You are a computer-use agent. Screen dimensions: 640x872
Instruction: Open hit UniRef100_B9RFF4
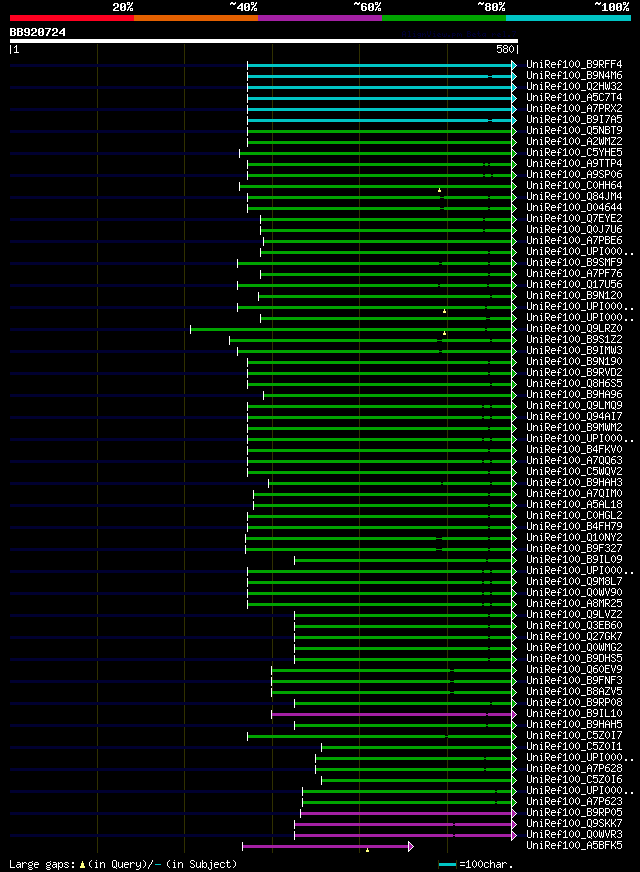(574, 65)
